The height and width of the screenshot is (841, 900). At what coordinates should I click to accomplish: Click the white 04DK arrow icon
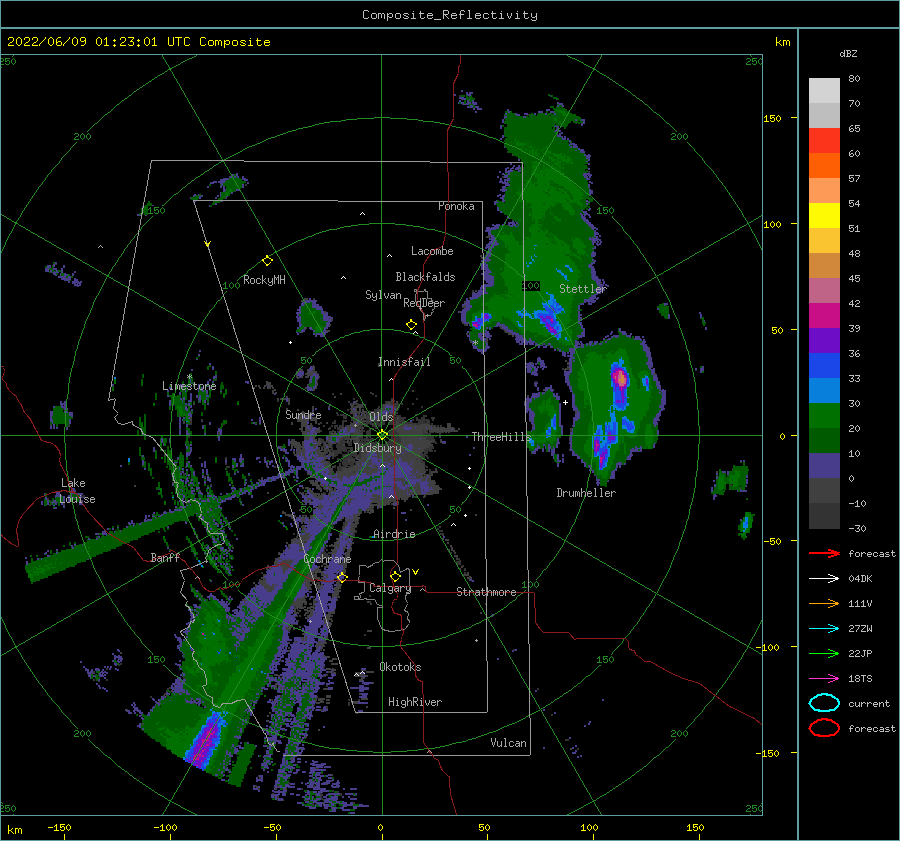tap(824, 578)
